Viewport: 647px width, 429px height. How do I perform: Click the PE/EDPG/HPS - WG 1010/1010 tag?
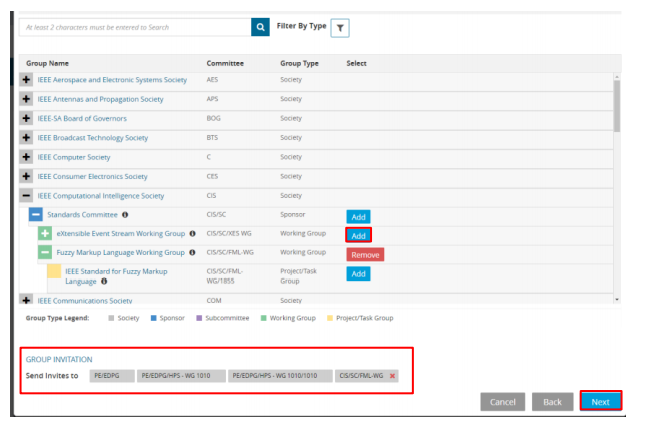[x=280, y=376]
